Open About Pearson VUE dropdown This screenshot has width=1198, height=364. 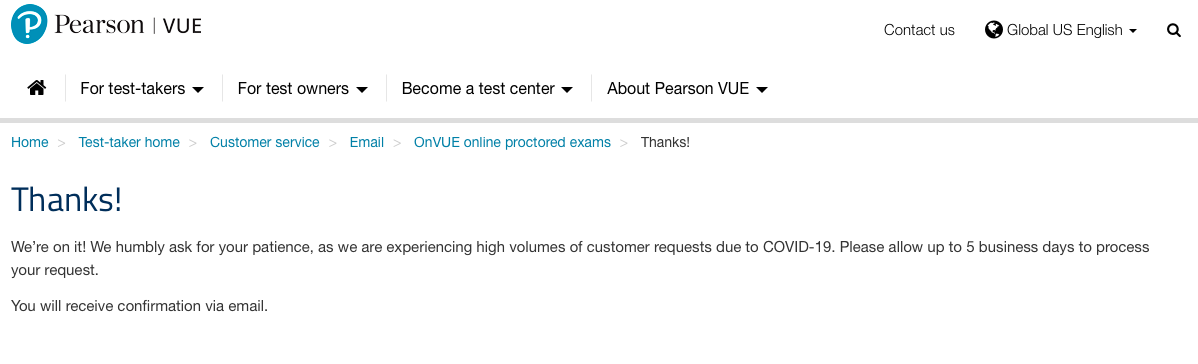[x=688, y=89]
